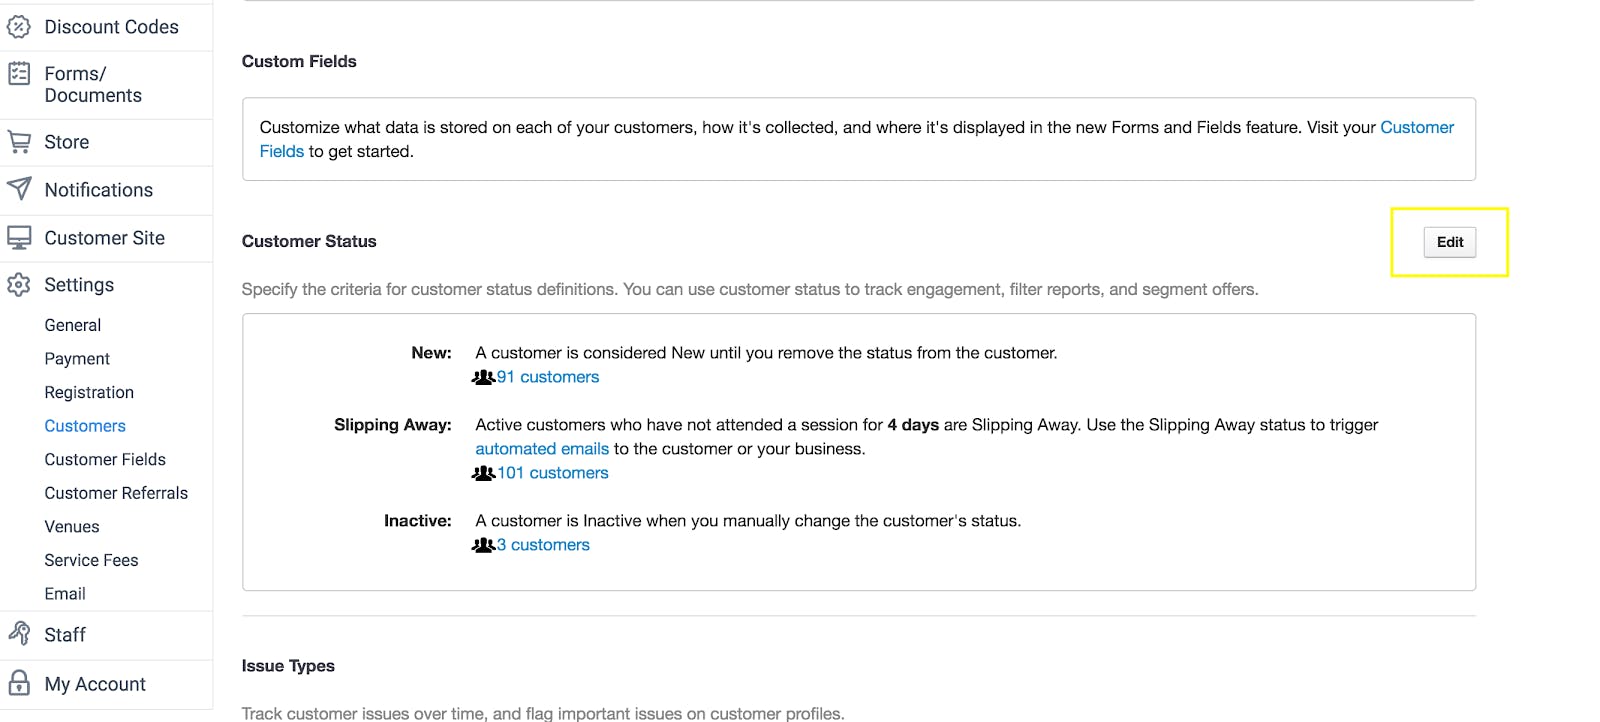Open Service Fees settings submenu
1600x722 pixels.
coord(91,560)
